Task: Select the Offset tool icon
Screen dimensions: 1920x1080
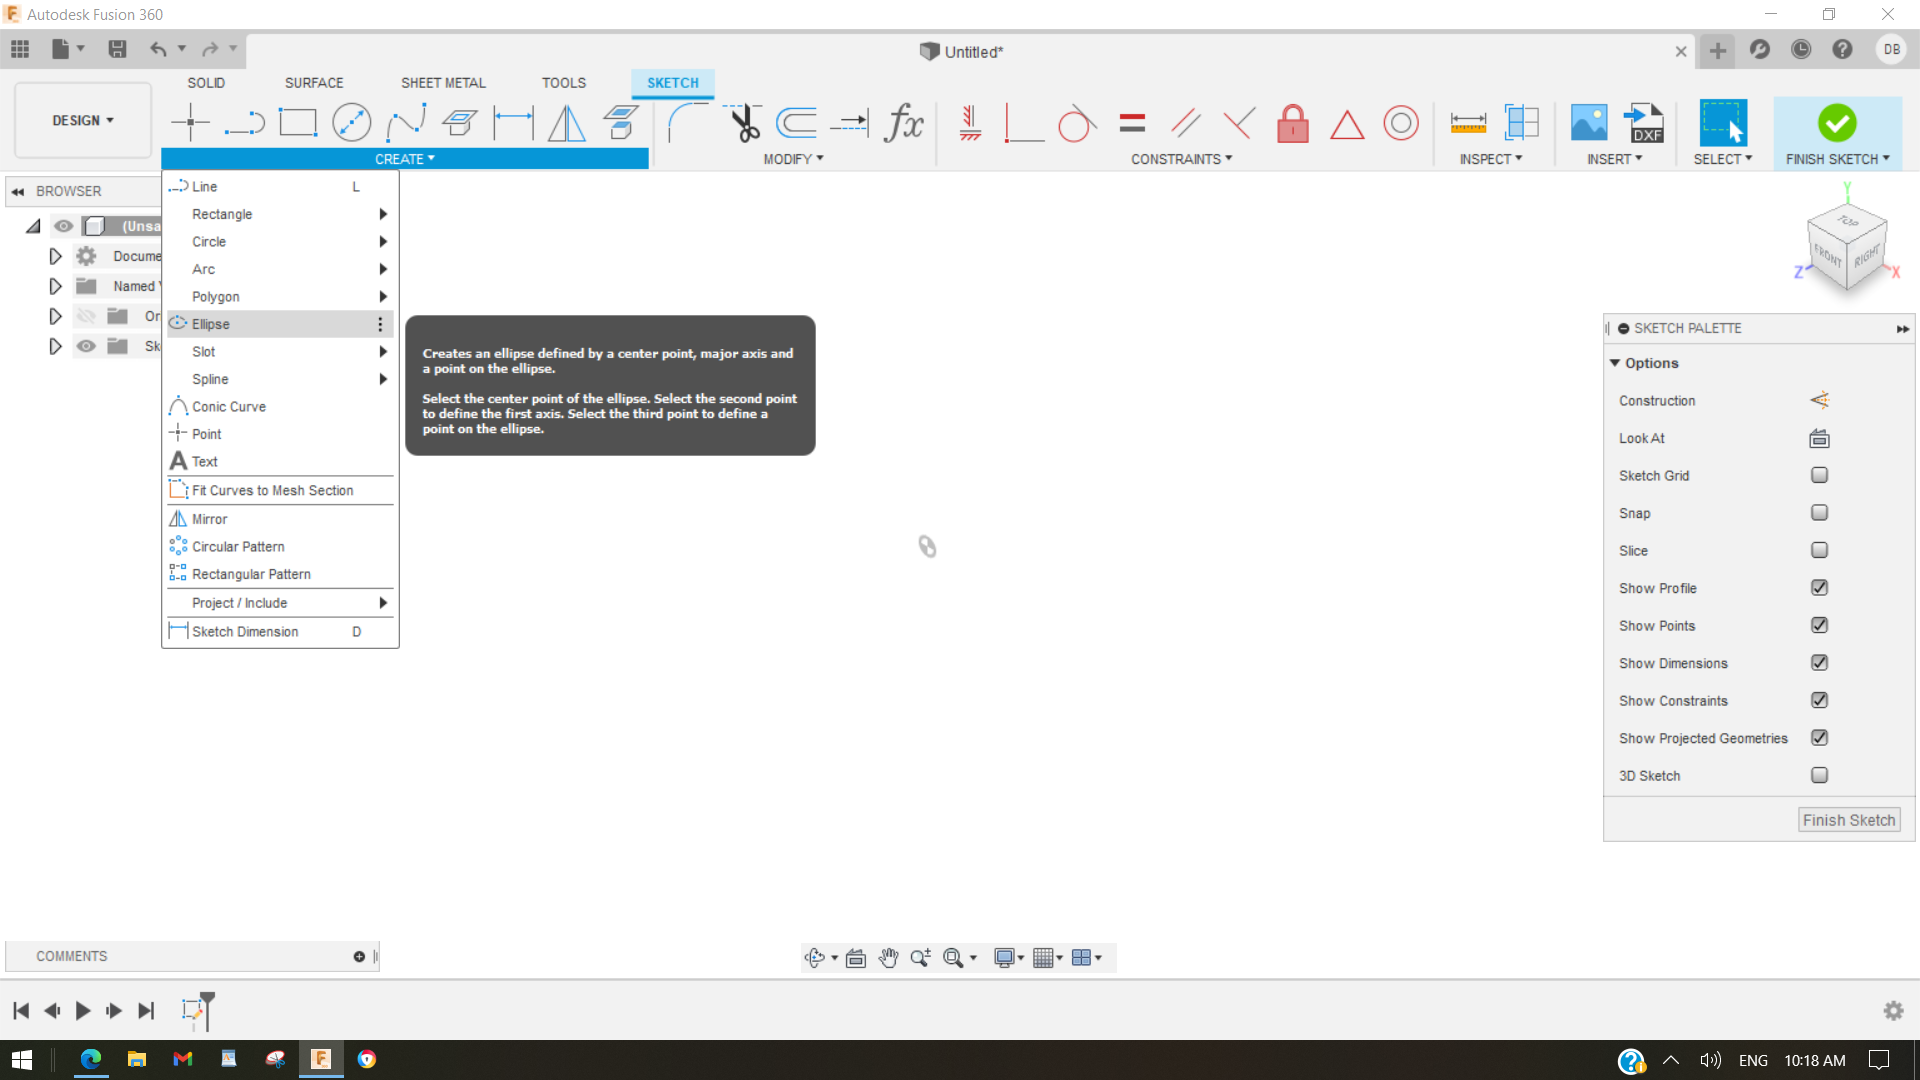Action: (x=797, y=123)
